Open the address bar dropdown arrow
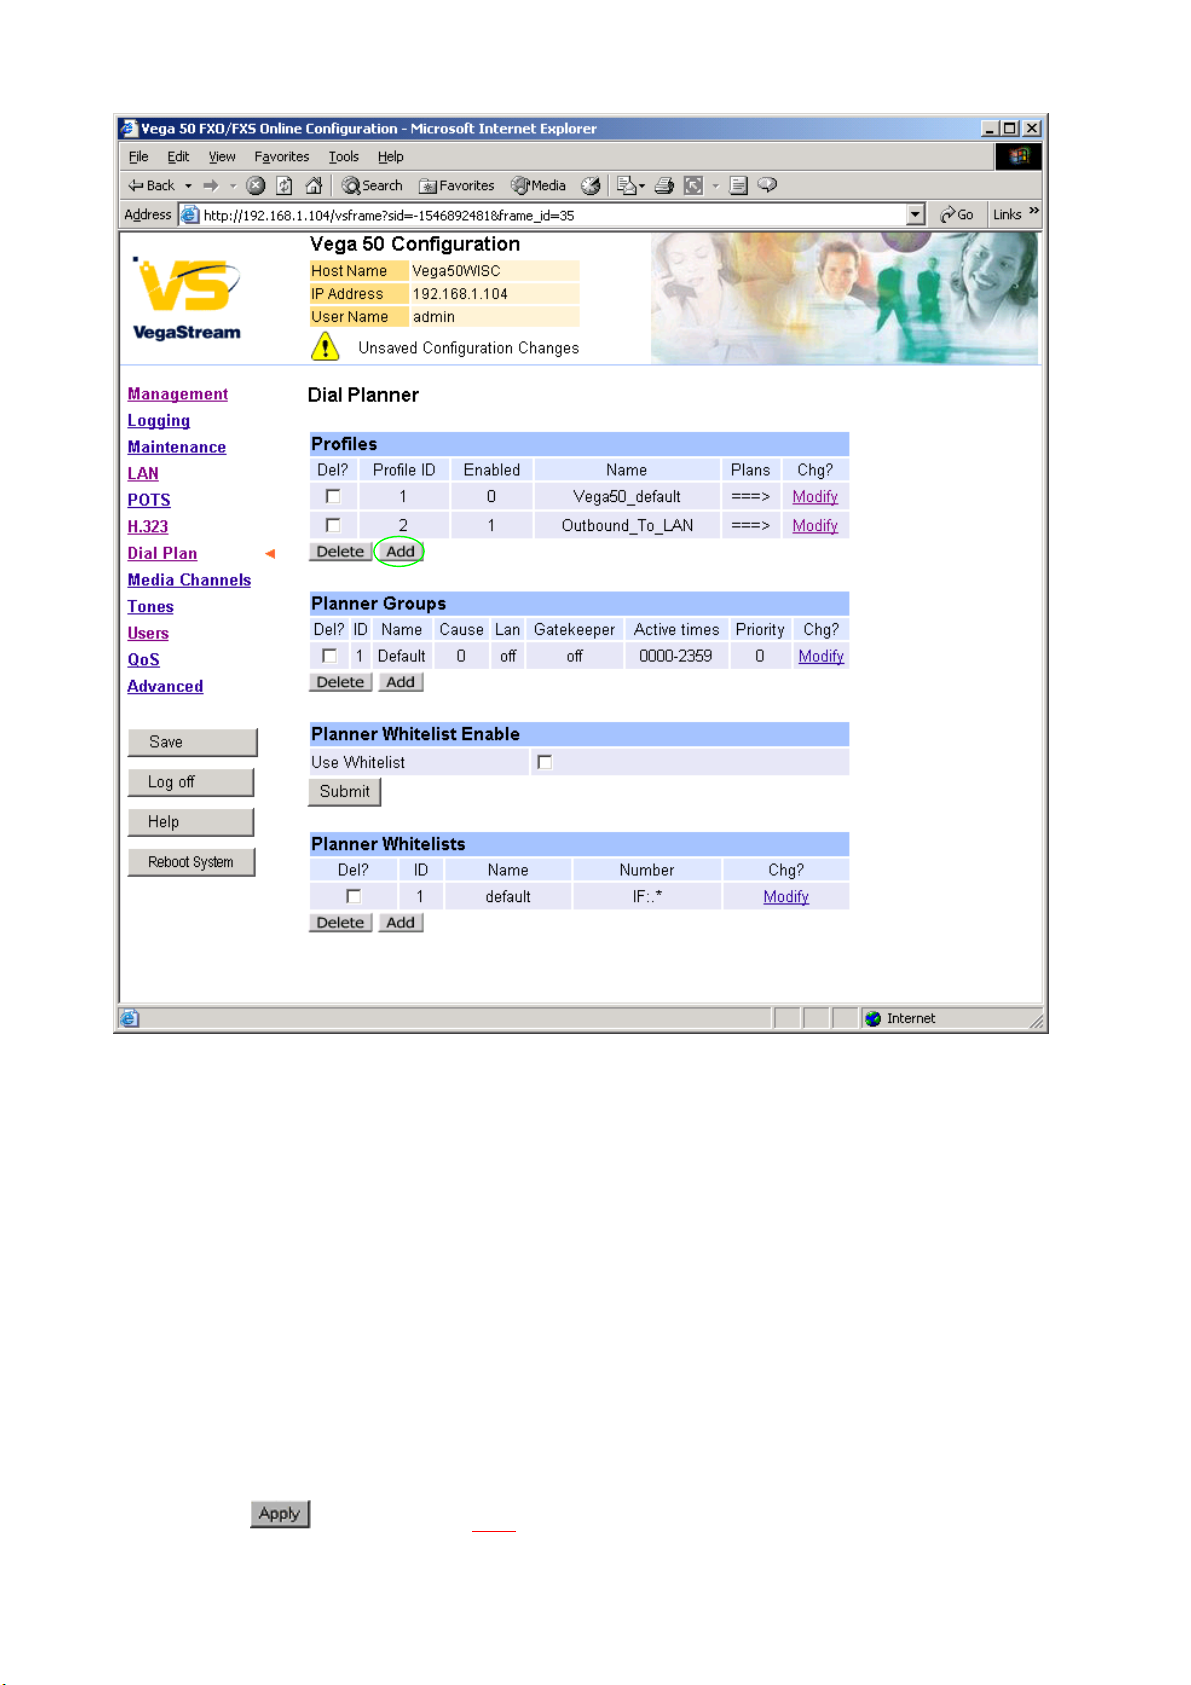Image resolution: width=1191 pixels, height=1685 pixels. pyautogui.click(x=915, y=214)
